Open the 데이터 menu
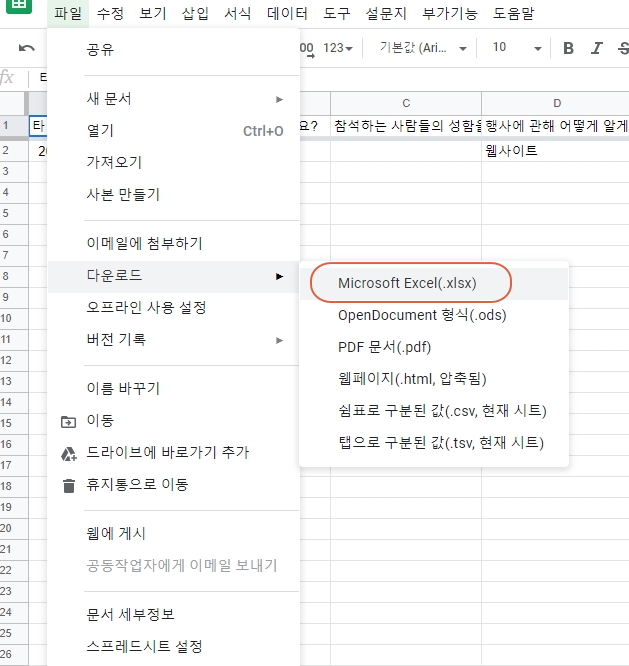 tap(288, 14)
